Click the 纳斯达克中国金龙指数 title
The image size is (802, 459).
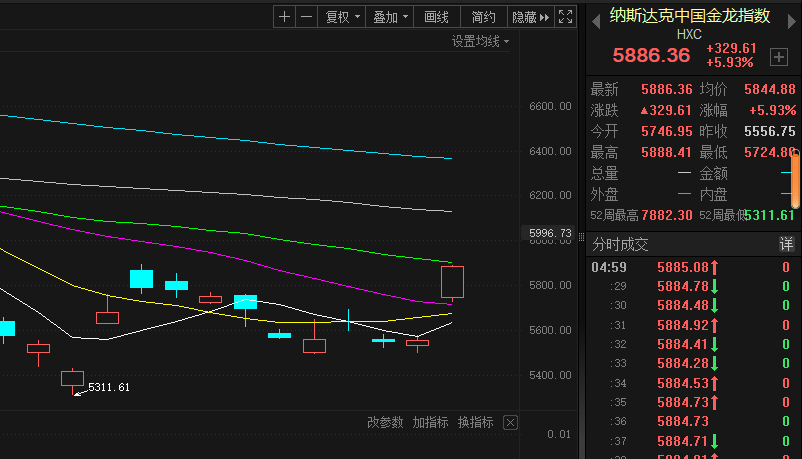(x=689, y=16)
